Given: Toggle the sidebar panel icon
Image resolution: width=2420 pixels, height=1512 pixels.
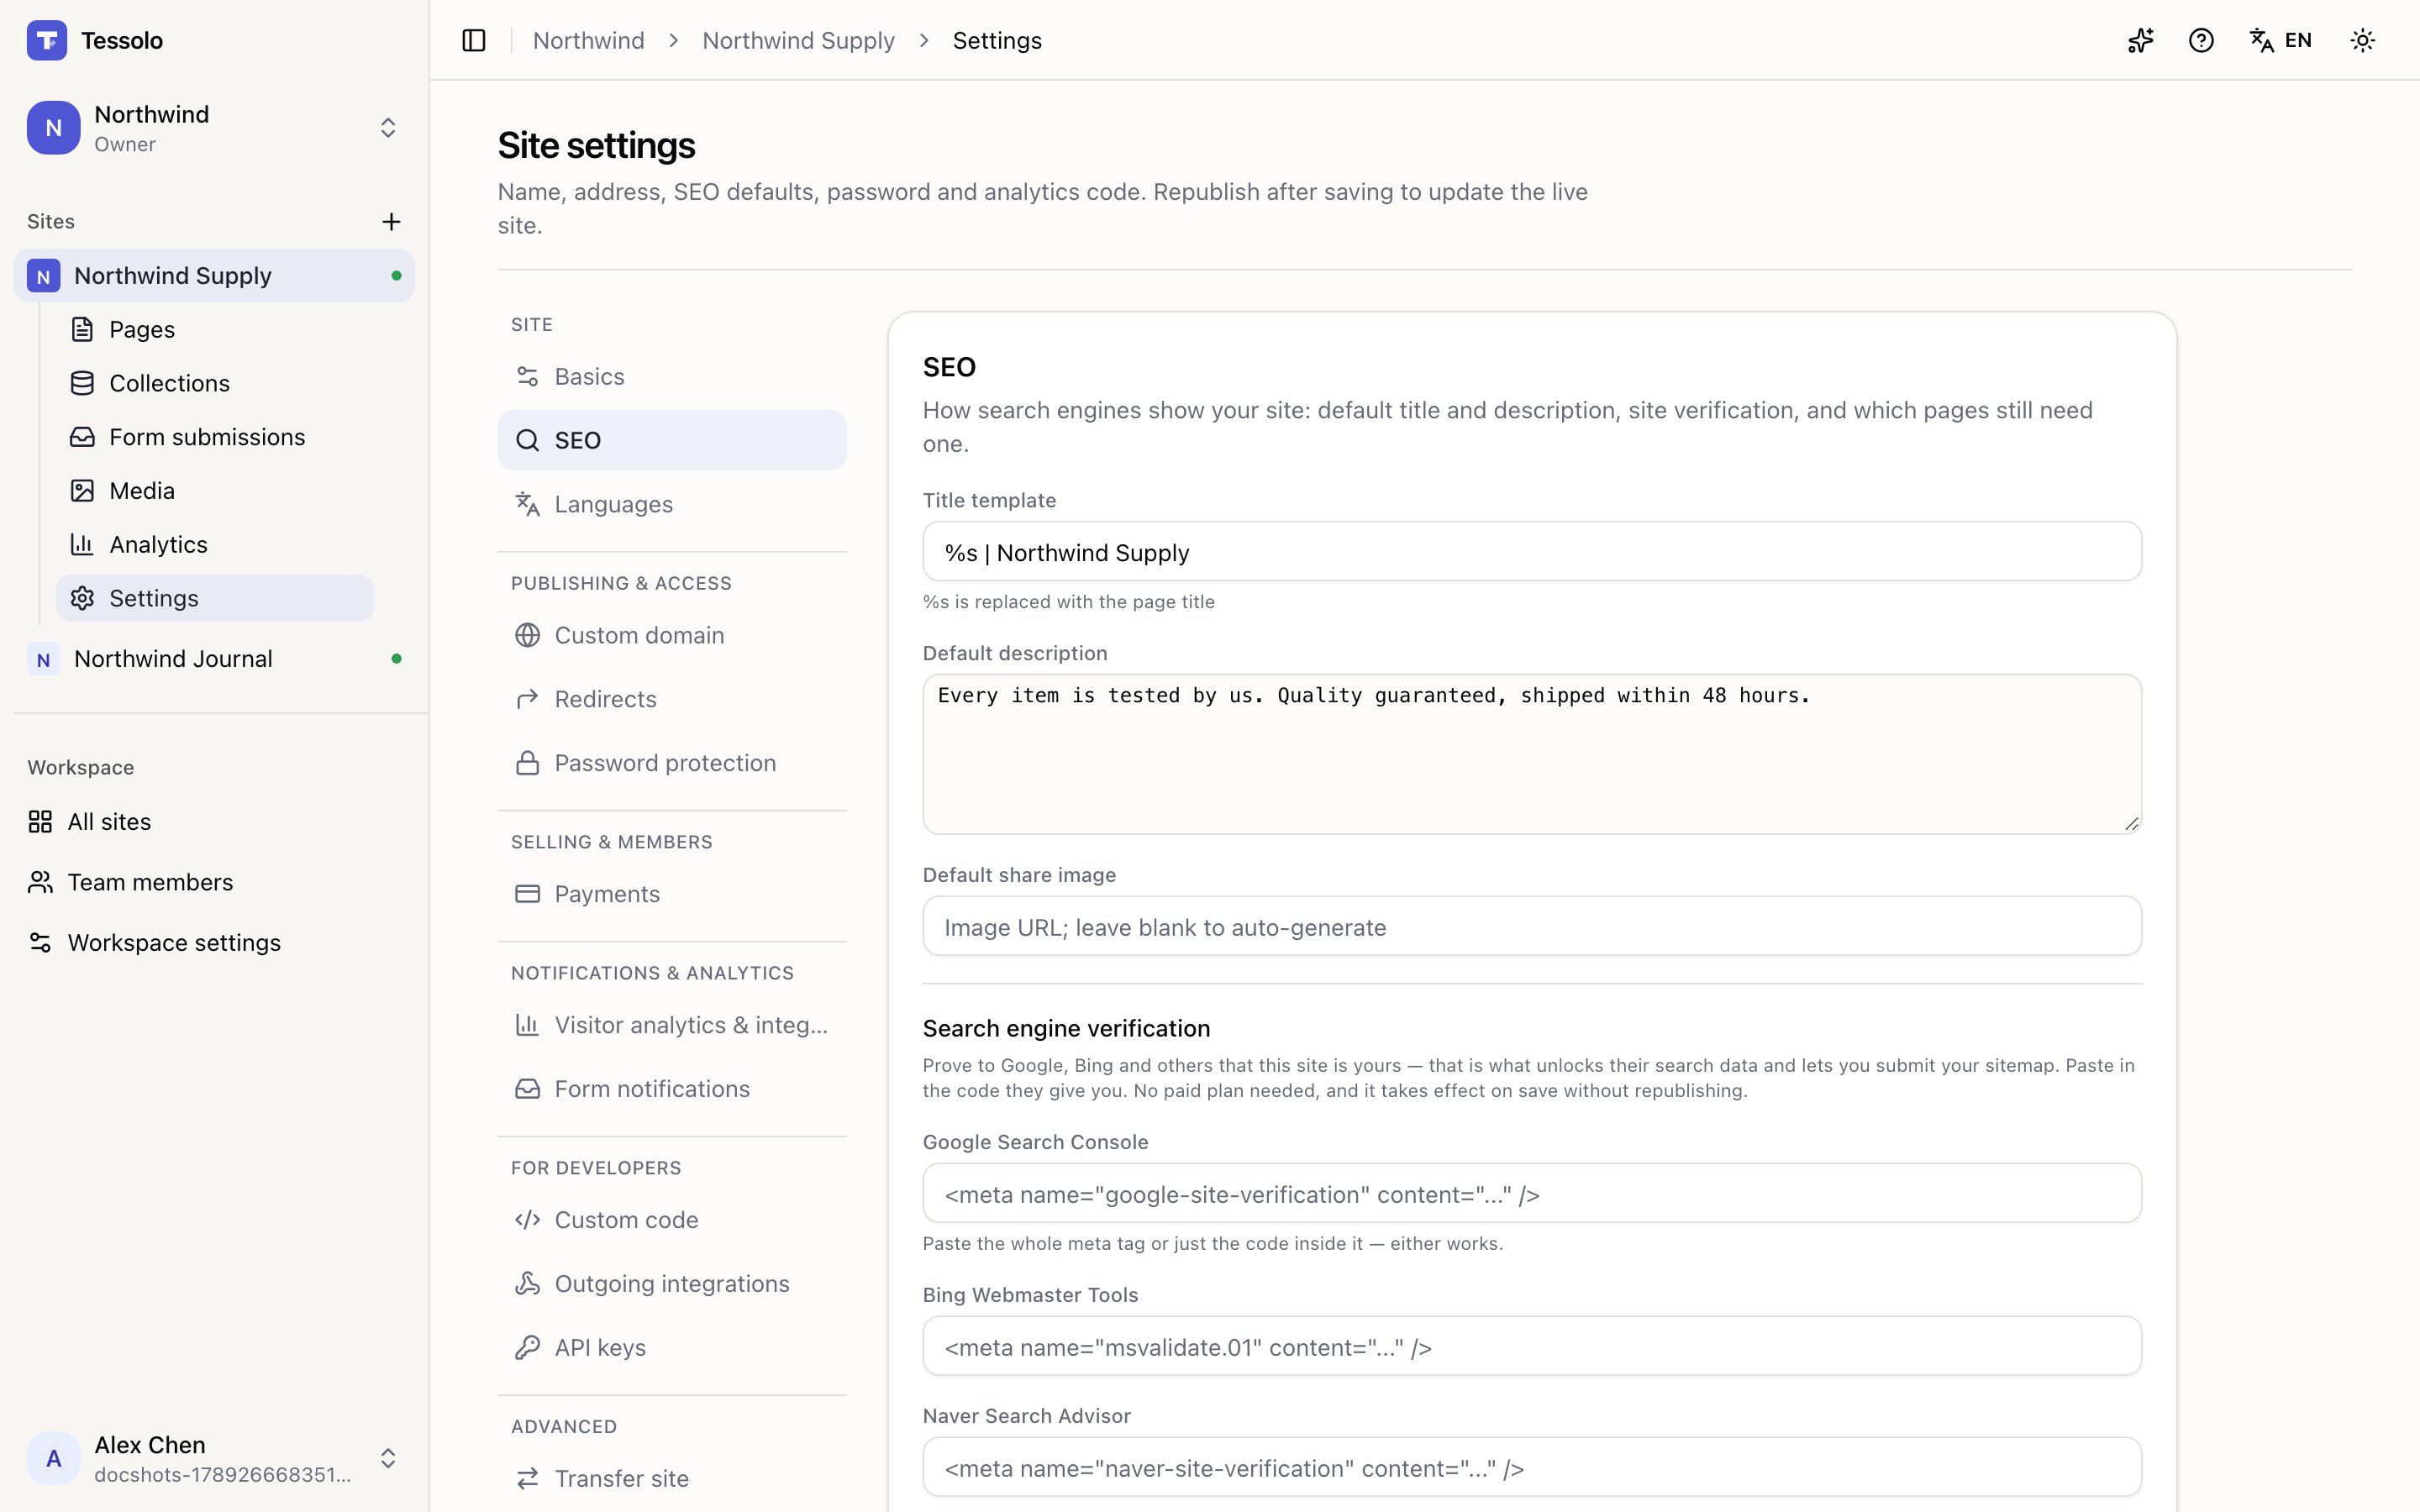Looking at the screenshot, I should click(474, 41).
